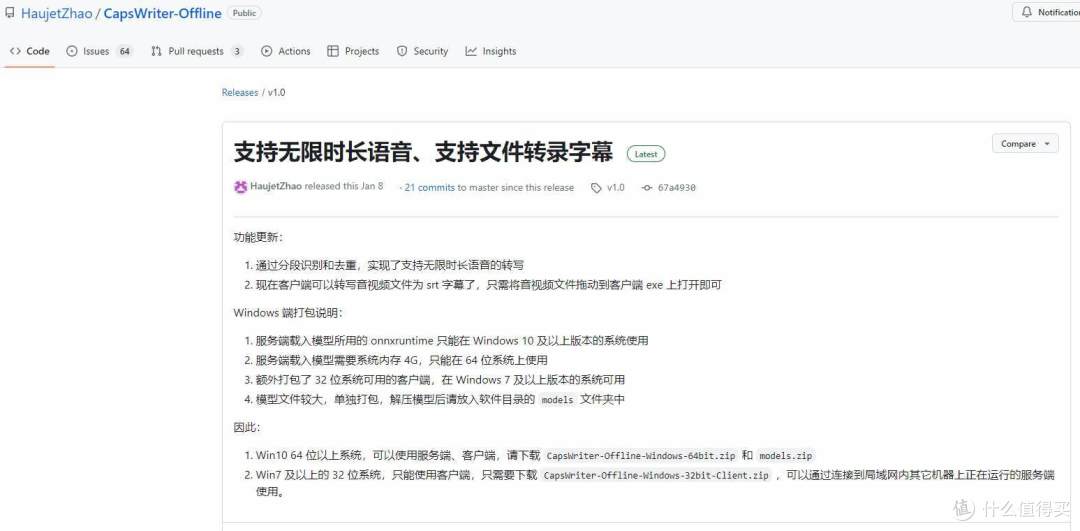Viewport: 1080px width, 531px height.
Task: Click the 32 位系统 Windows 7 line
Action: pyautogui.click(x=440, y=379)
